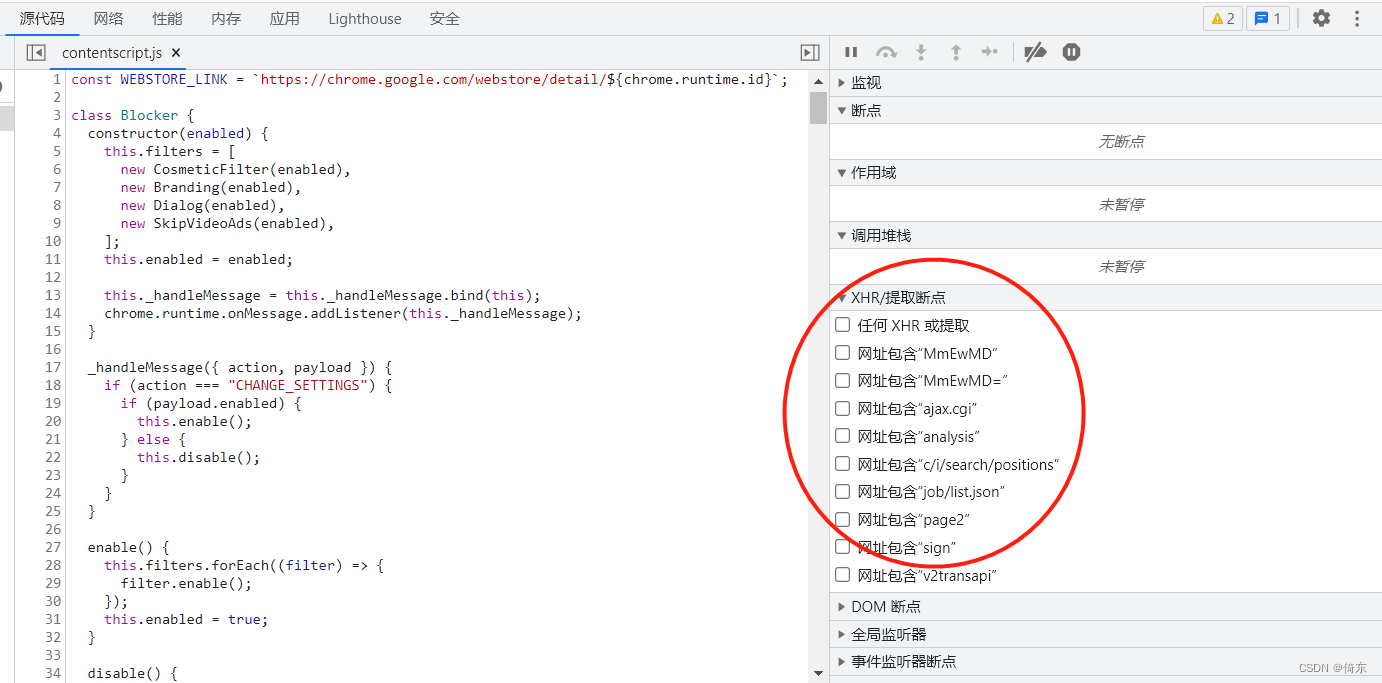Open the 性能 tab
The image size is (1382, 683).
(167, 18)
